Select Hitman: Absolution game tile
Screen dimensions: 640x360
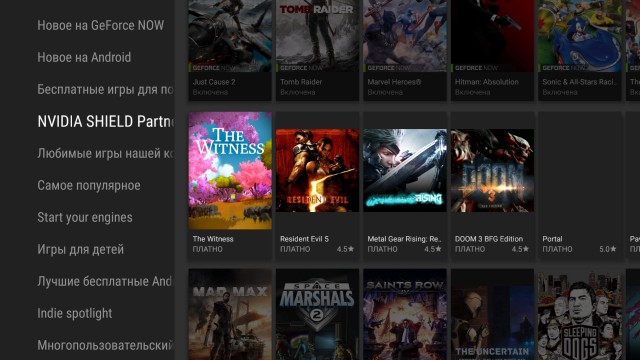(492, 50)
